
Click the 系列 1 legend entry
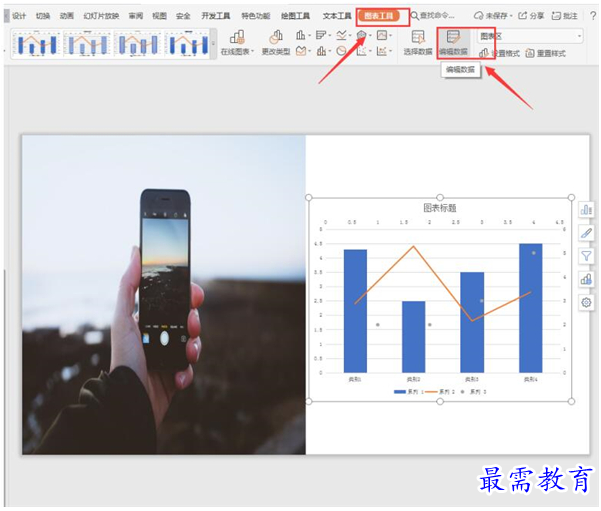(x=409, y=392)
